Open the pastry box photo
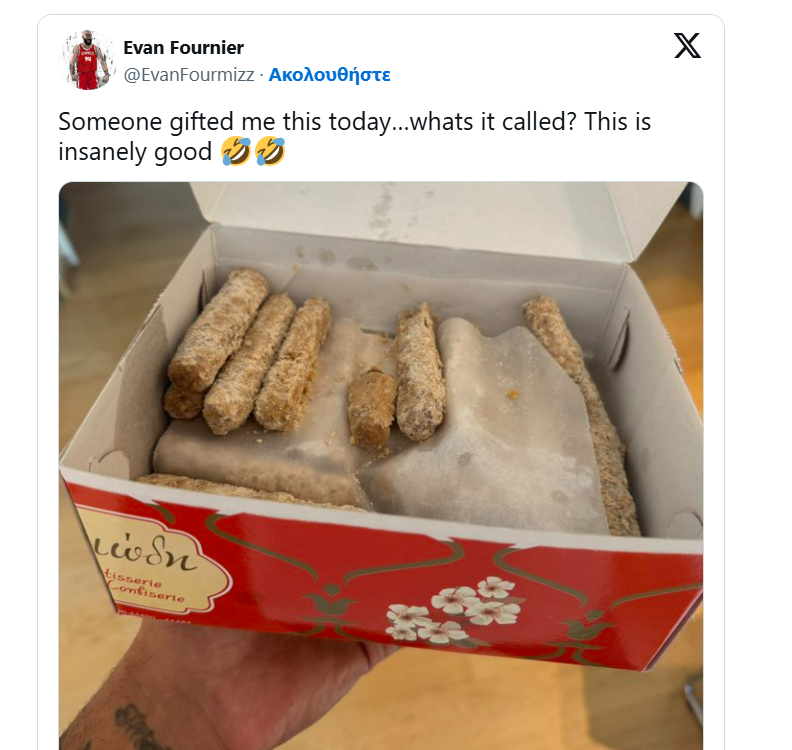This screenshot has height=750, width=792. click(381, 466)
